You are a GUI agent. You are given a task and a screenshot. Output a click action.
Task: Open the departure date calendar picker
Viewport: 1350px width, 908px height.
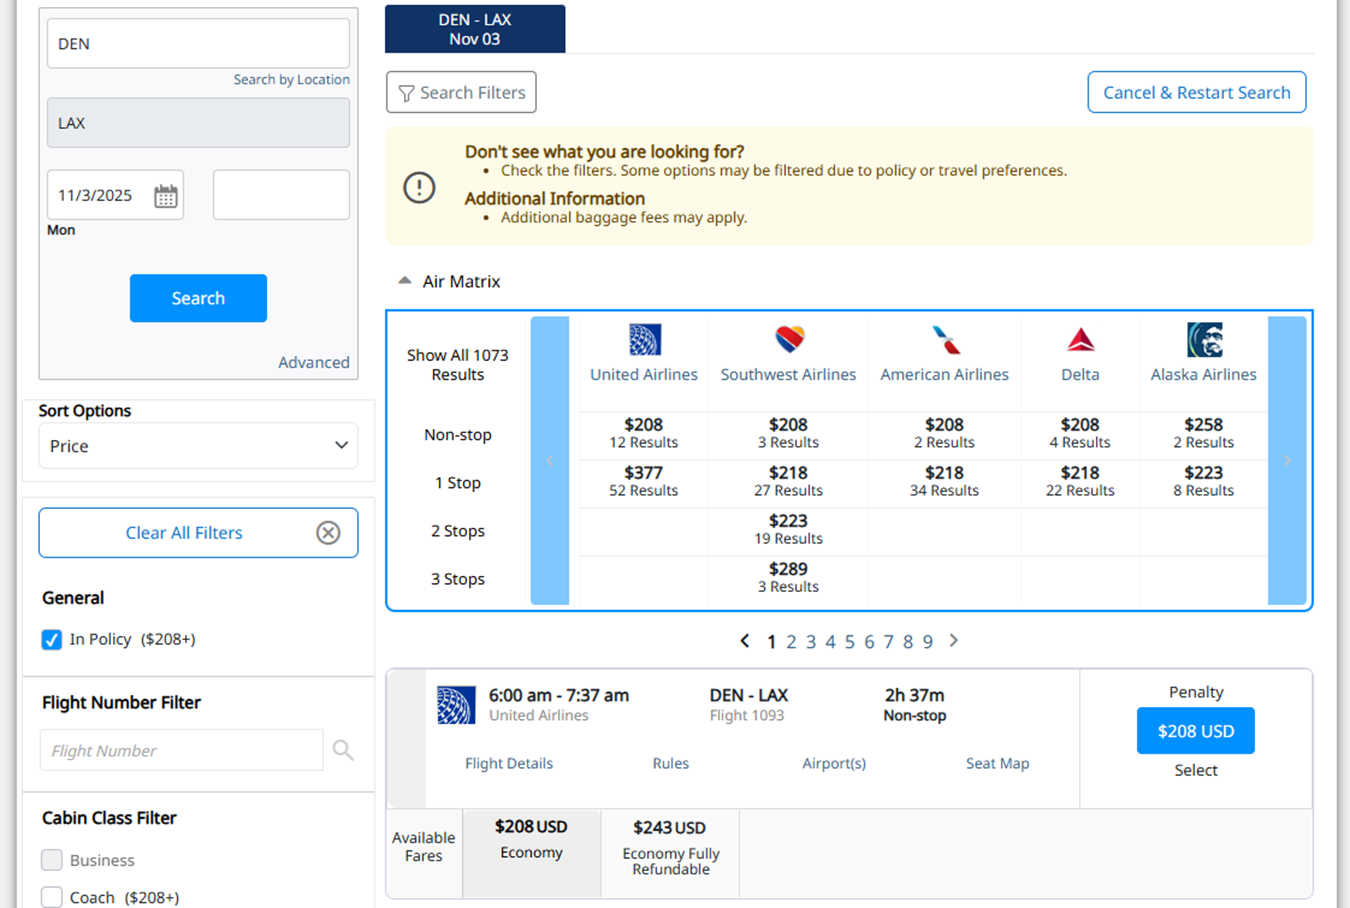166,196
